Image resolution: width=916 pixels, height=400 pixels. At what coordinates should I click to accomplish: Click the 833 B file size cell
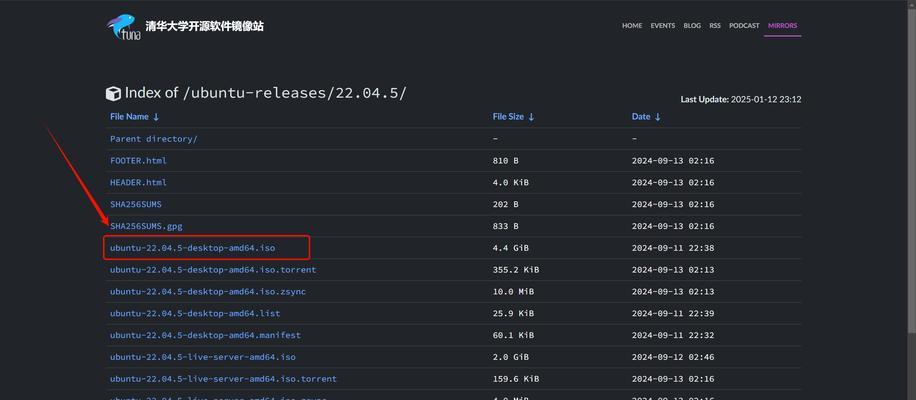point(505,226)
